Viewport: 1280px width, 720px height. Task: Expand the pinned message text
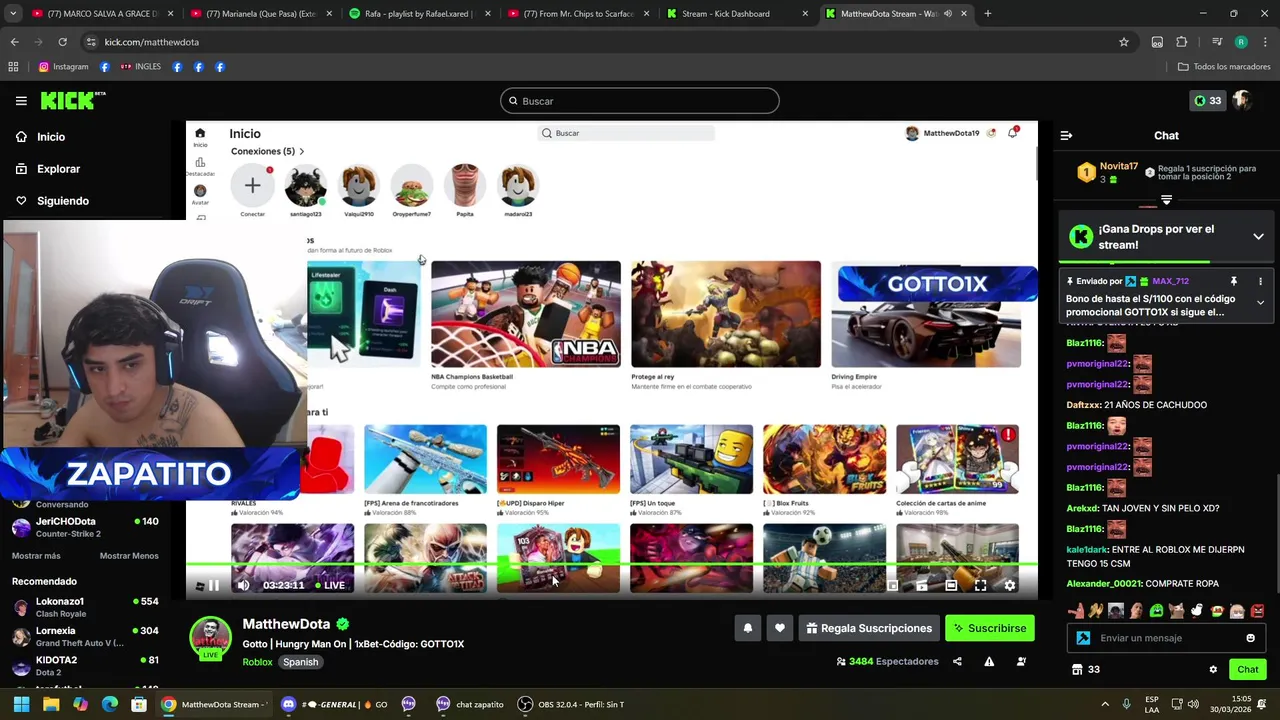(1260, 302)
